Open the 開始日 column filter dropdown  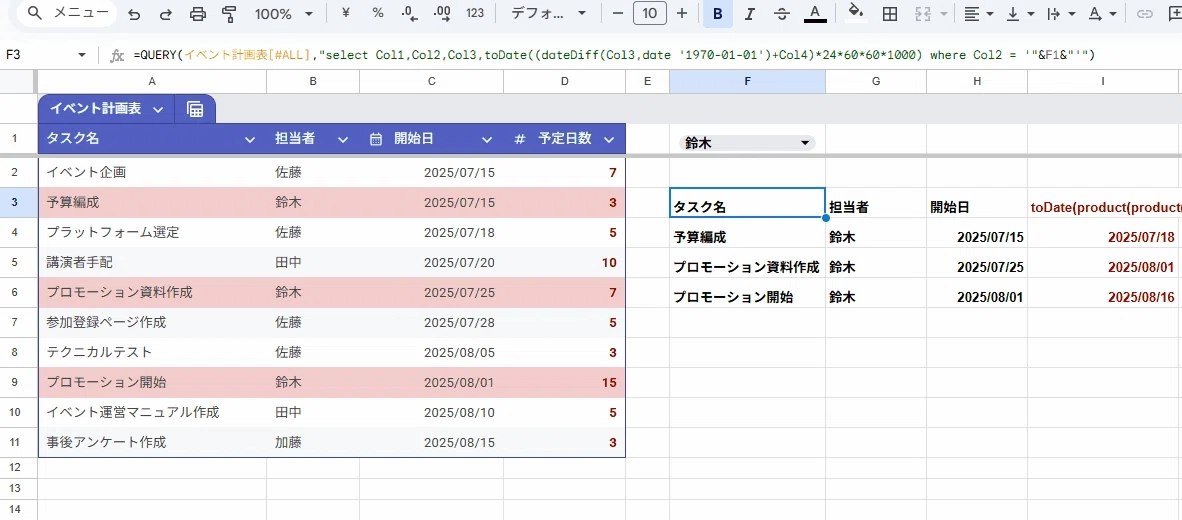487,139
